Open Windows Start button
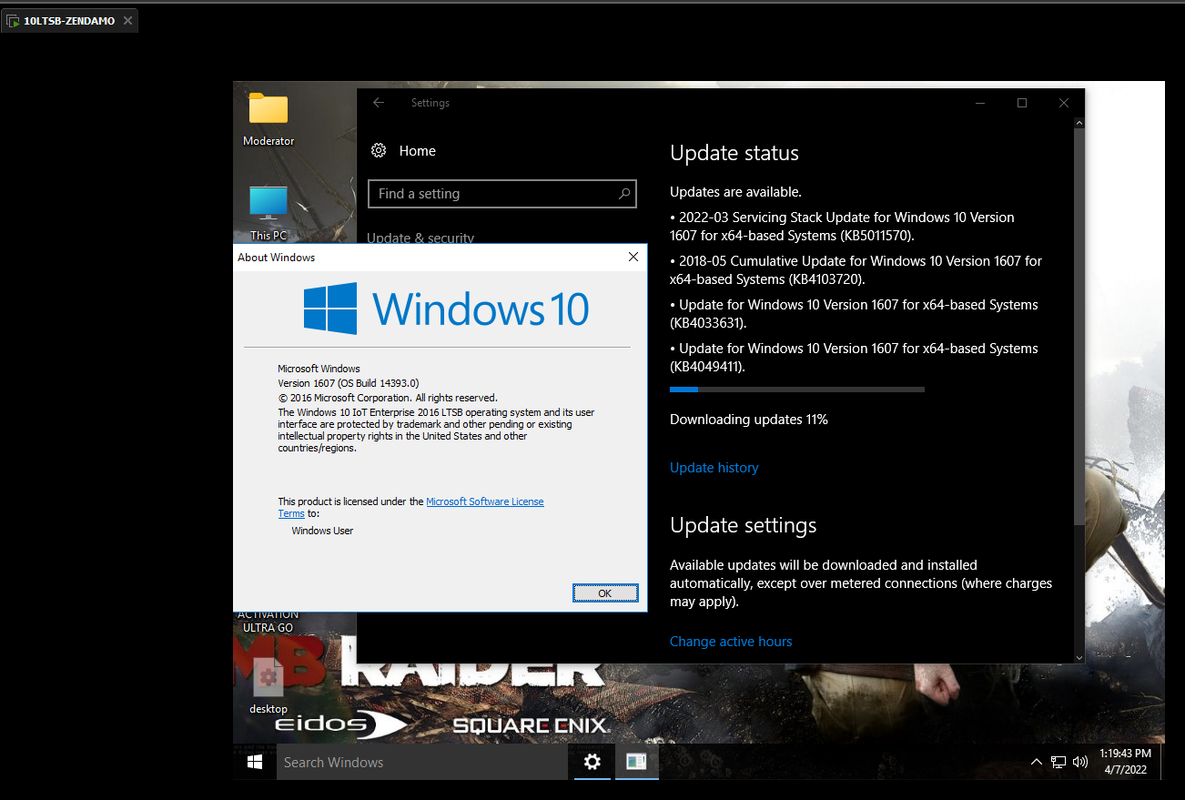Image resolution: width=1185 pixels, height=800 pixels. [x=255, y=762]
